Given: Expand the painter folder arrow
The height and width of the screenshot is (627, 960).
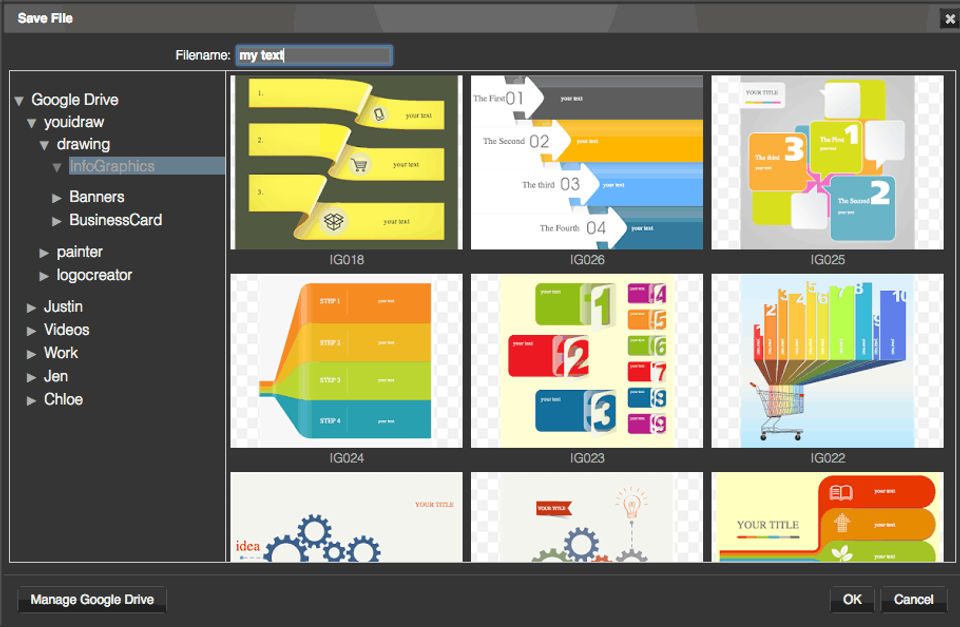Looking at the screenshot, I should (44, 253).
